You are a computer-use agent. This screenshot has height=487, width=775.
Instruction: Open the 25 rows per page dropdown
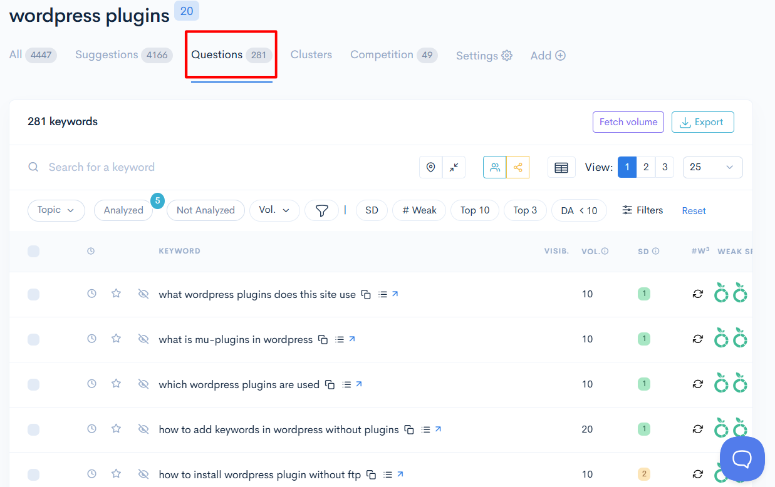(x=712, y=167)
